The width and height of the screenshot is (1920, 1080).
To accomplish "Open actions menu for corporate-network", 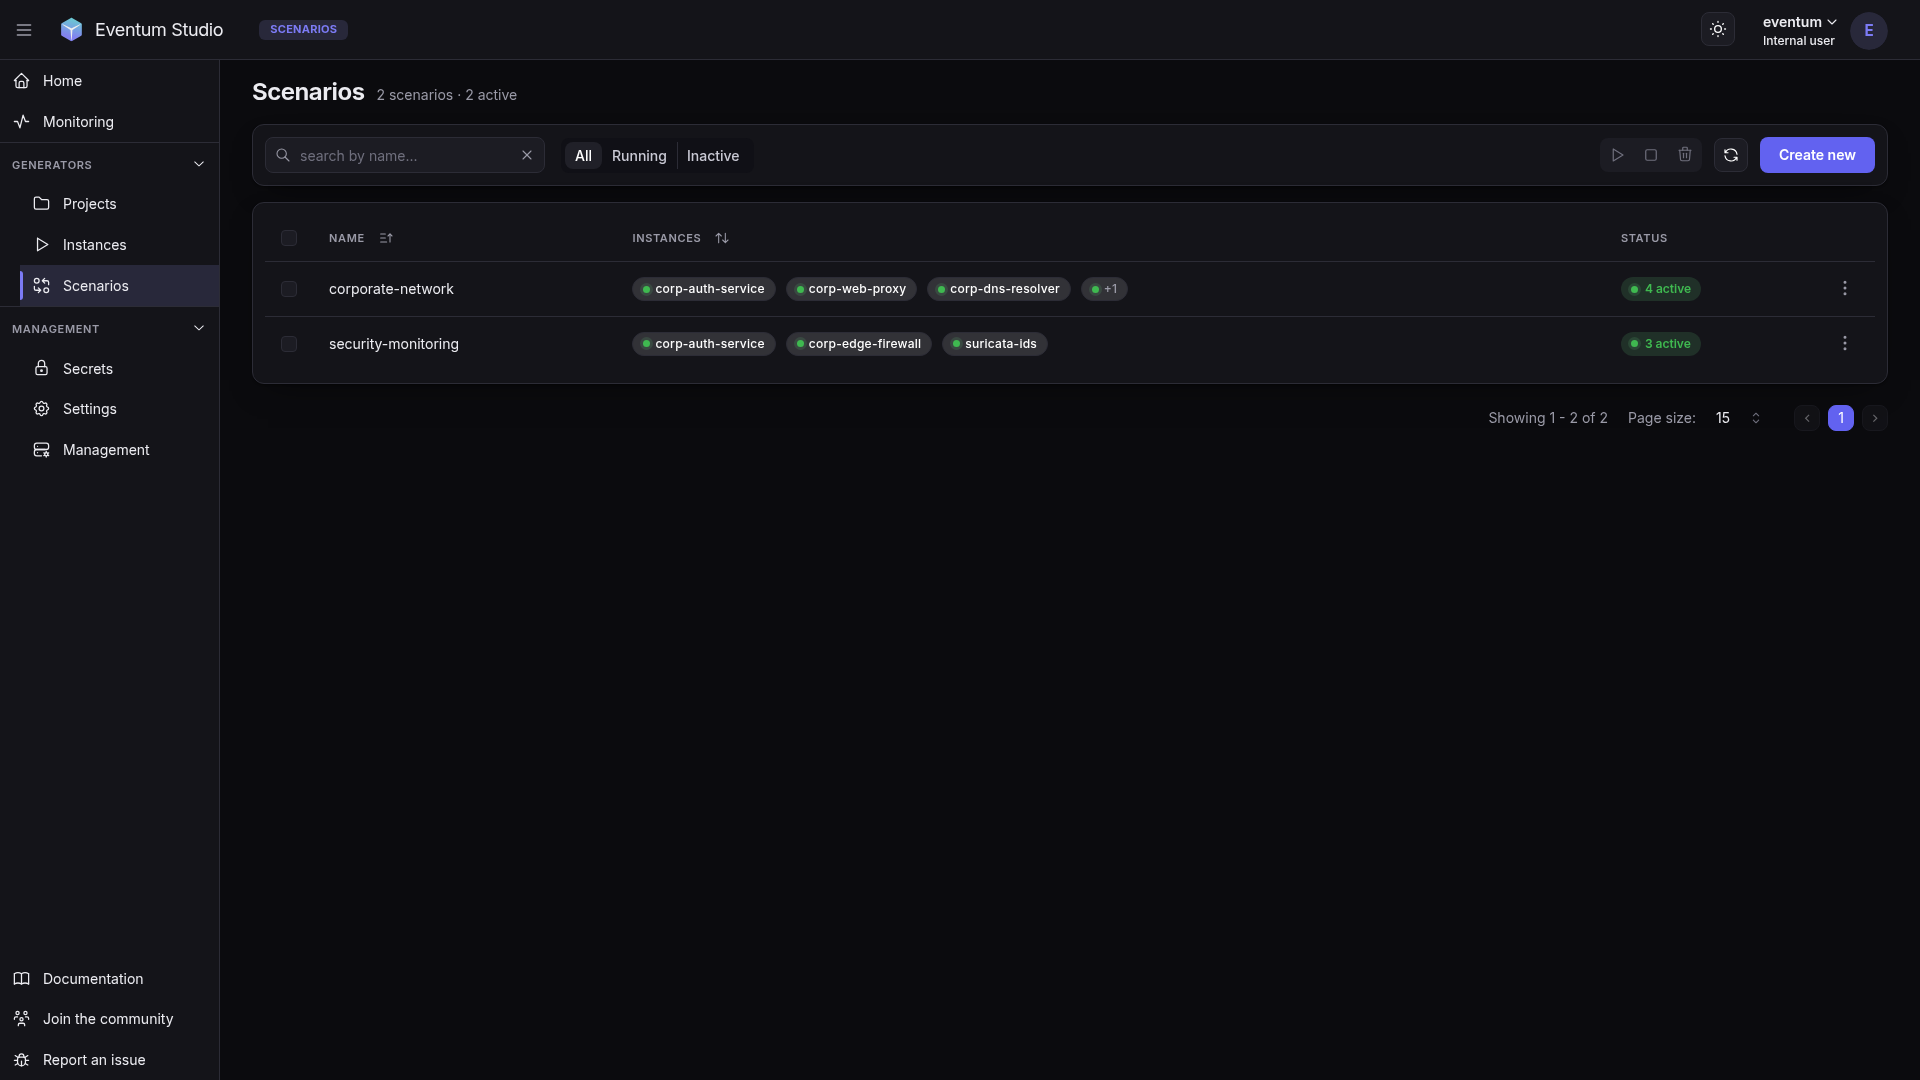I will point(1845,288).
